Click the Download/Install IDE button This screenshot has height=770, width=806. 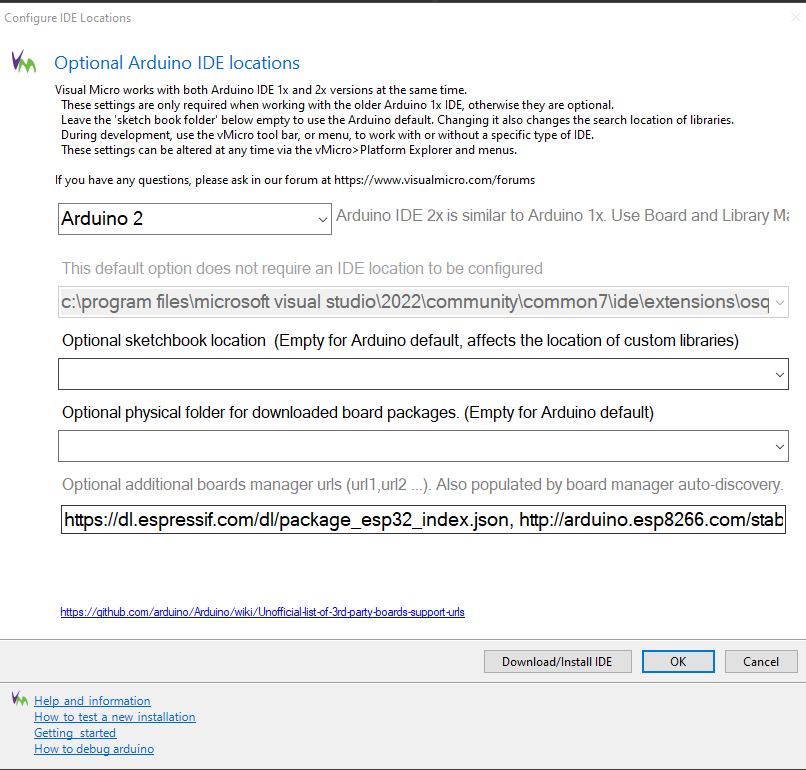557,662
